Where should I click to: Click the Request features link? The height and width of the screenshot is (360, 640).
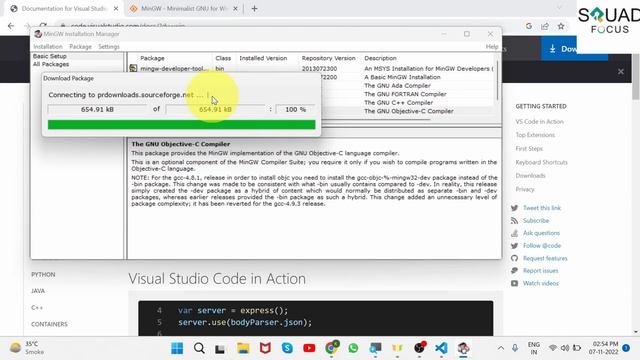(545, 258)
